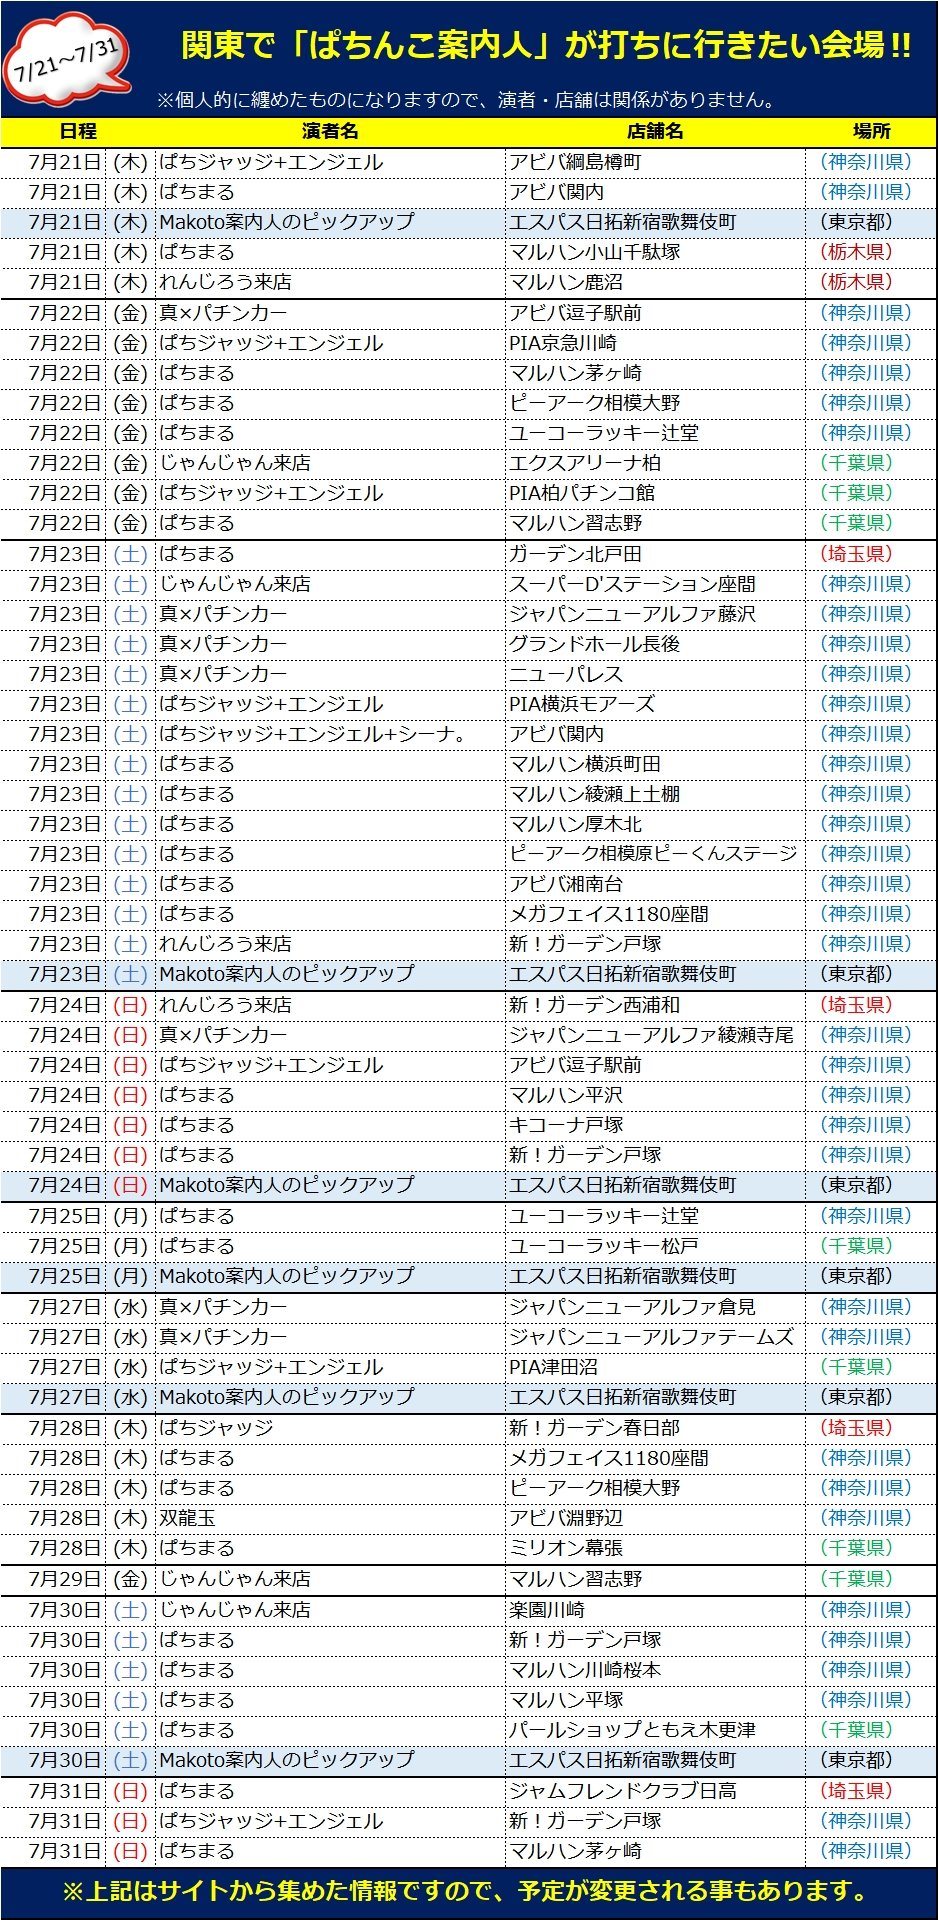Click Makoto案内人のピックアップ on 7月21日
The image size is (938, 1920).
coord(286,222)
